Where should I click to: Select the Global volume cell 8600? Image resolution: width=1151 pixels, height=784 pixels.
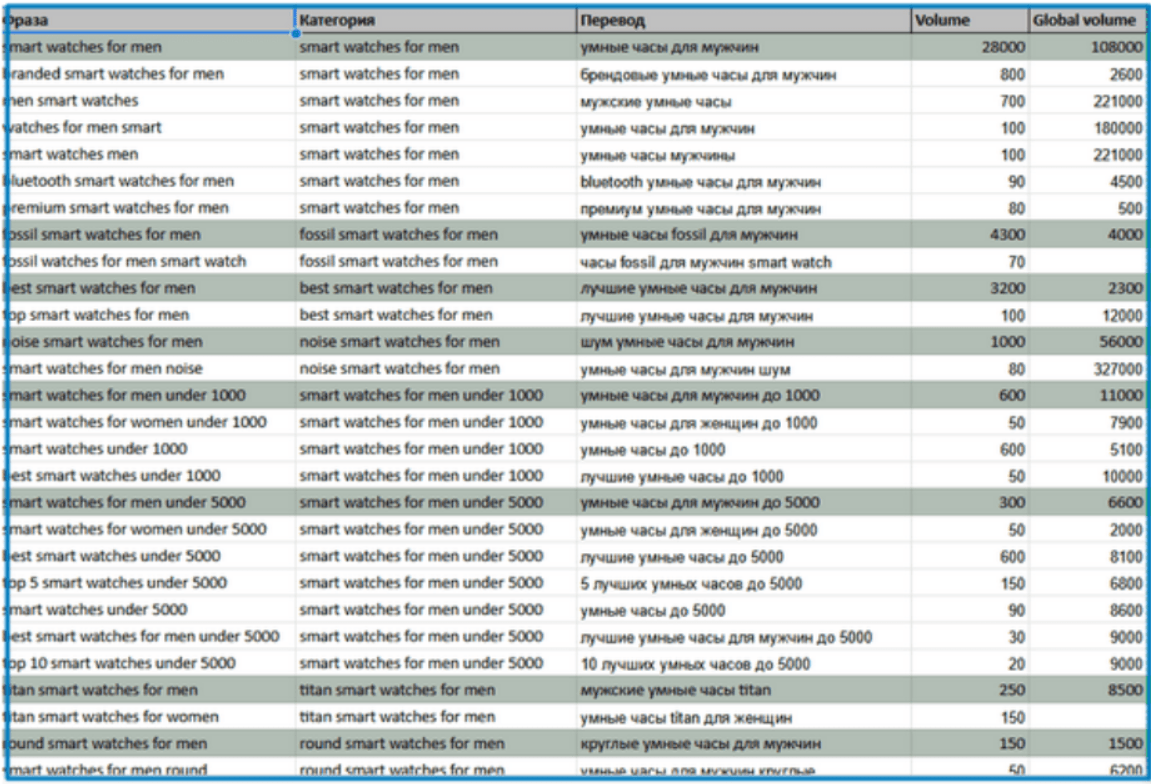(1086, 610)
